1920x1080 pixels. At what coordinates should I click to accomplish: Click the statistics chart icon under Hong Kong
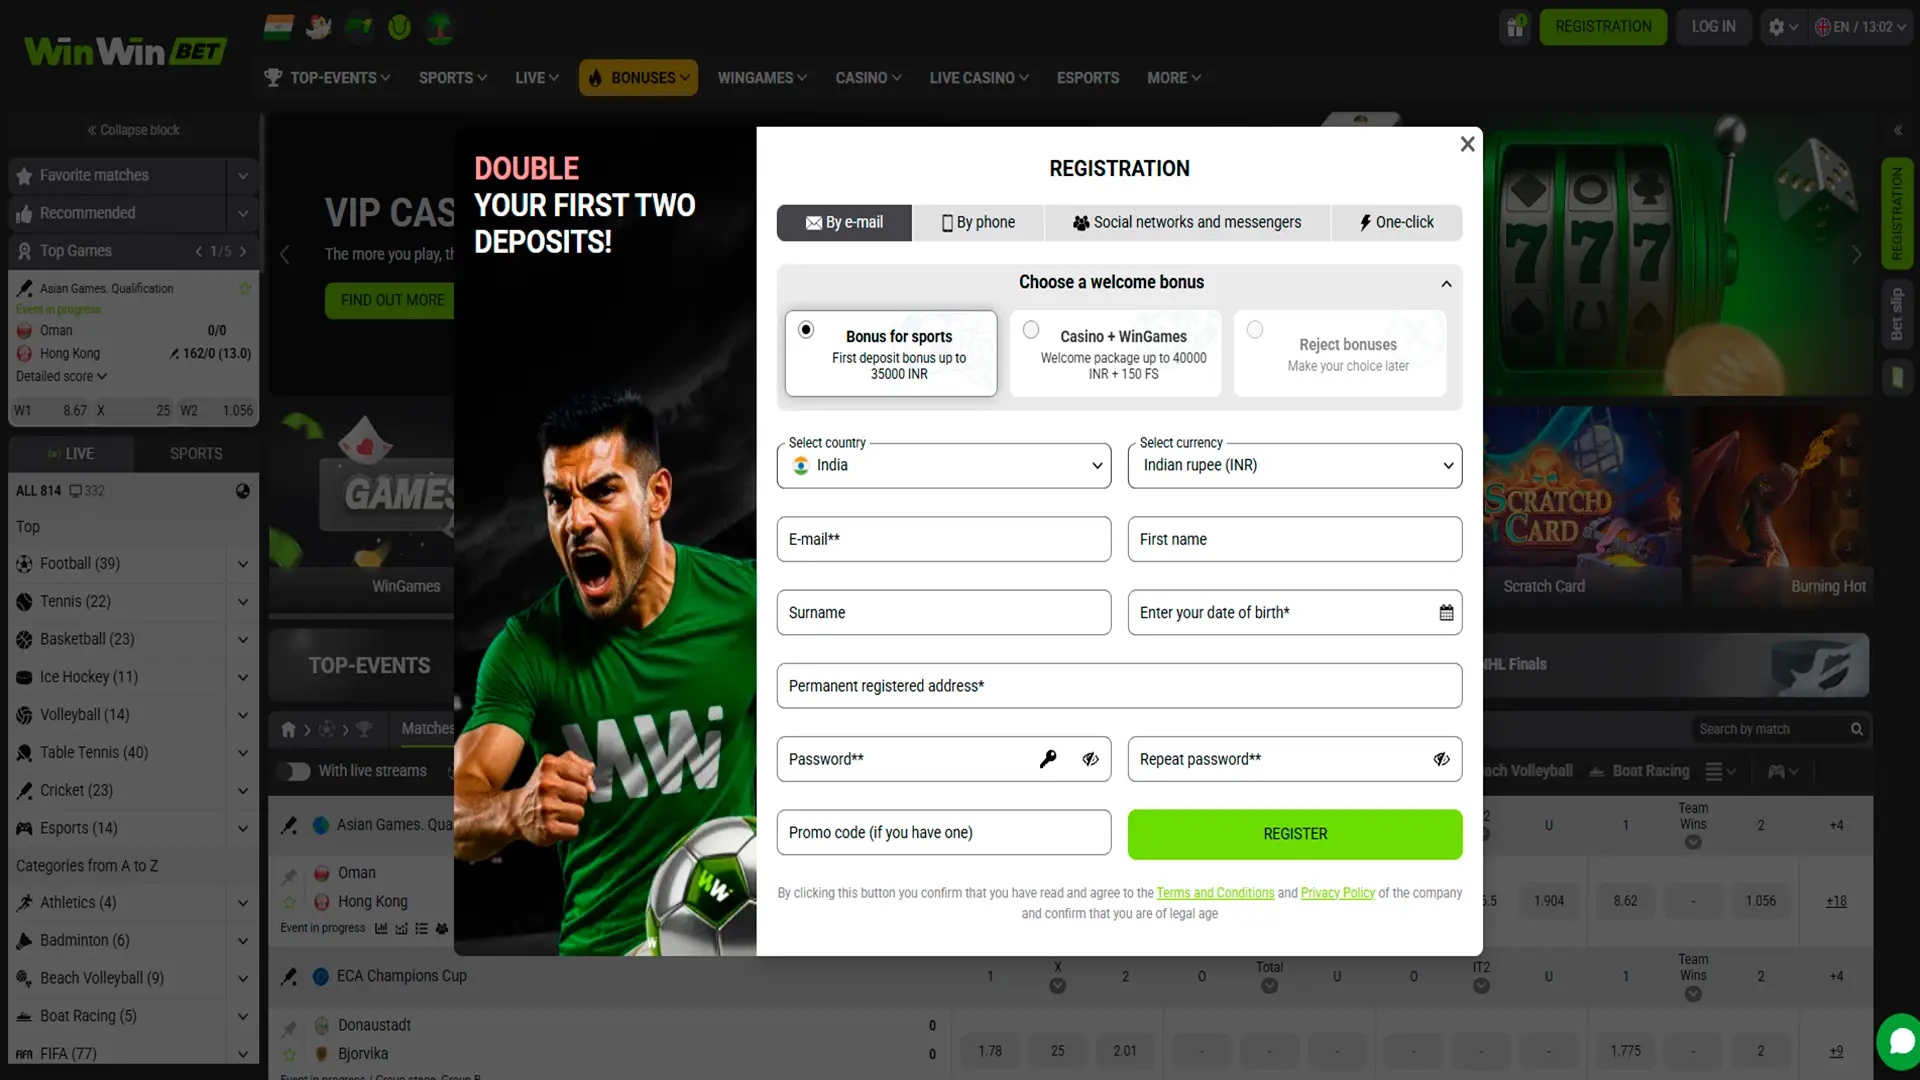(381, 928)
